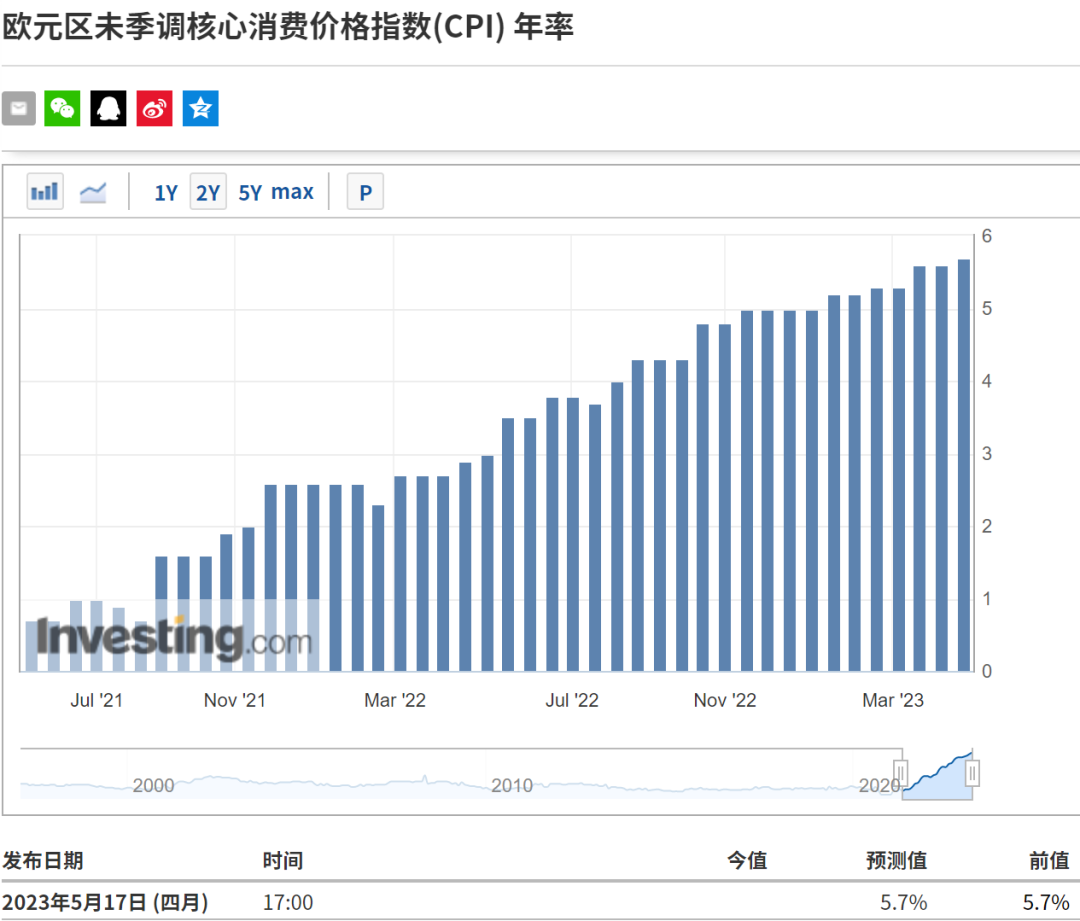This screenshot has height=921, width=1080.
Task: Share via the email envelope icon
Action: [x=19, y=108]
